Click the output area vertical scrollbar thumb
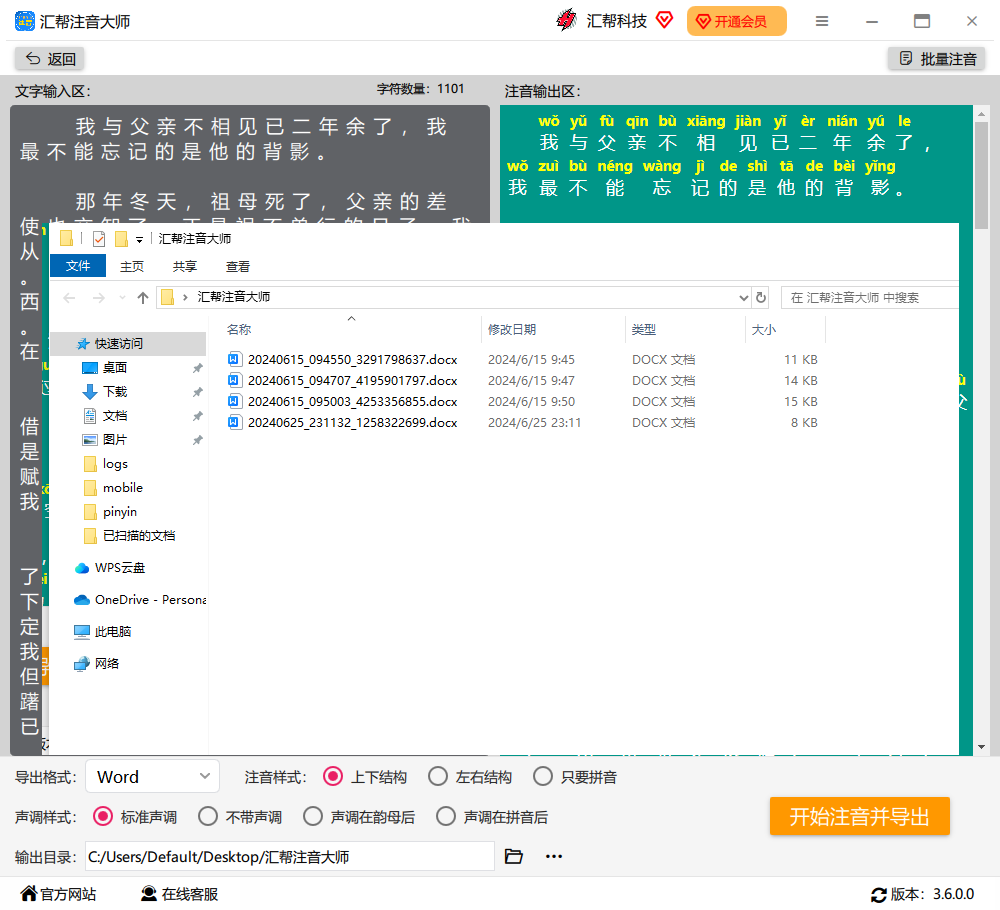The width and height of the screenshot is (1000, 910). point(981,175)
